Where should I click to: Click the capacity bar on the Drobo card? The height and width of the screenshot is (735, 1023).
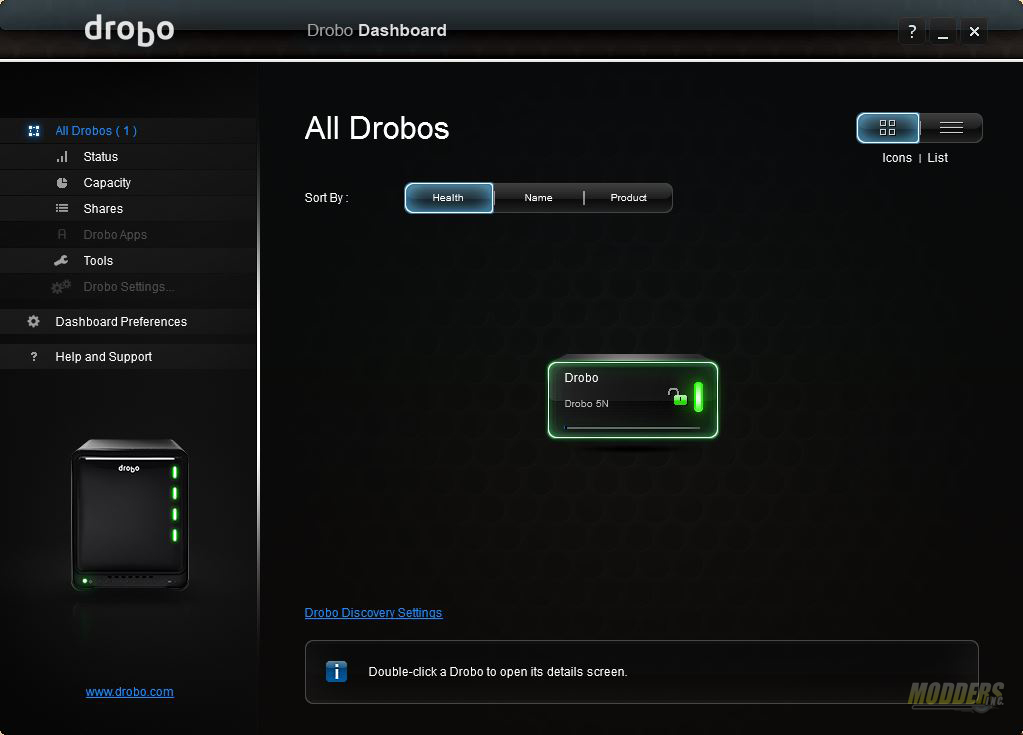coord(632,428)
